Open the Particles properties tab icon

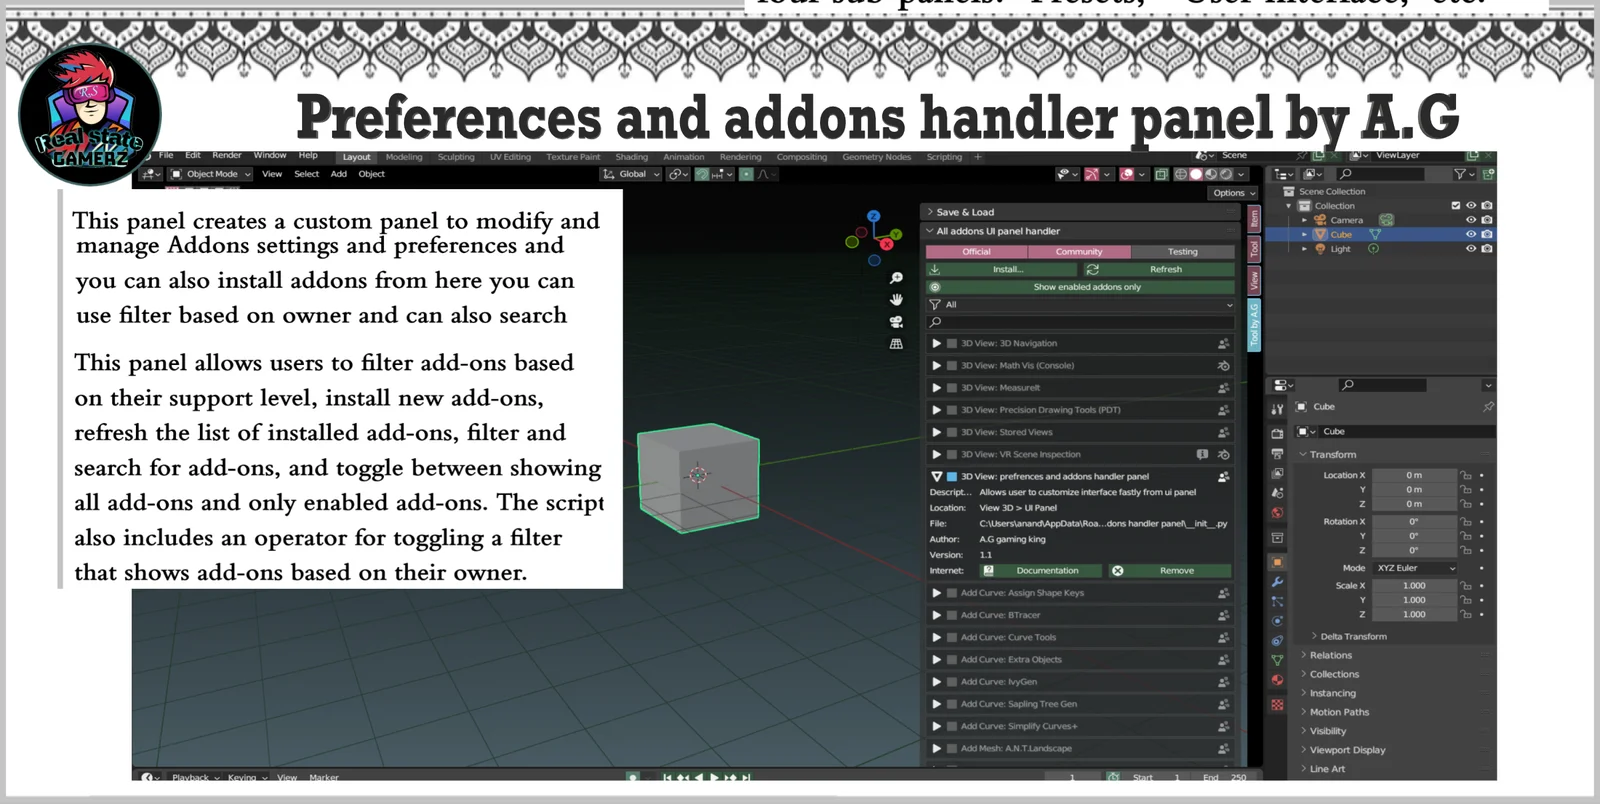pyautogui.click(x=1277, y=601)
